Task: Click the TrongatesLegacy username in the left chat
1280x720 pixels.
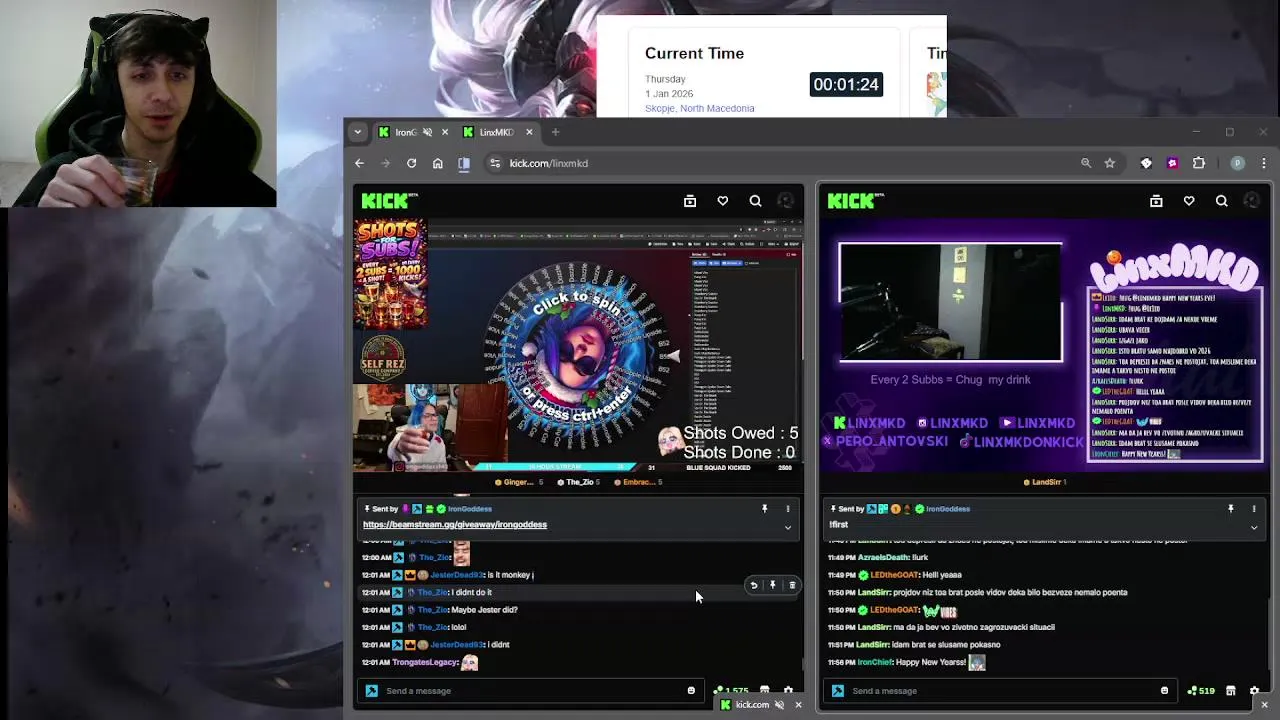Action: pos(424,662)
